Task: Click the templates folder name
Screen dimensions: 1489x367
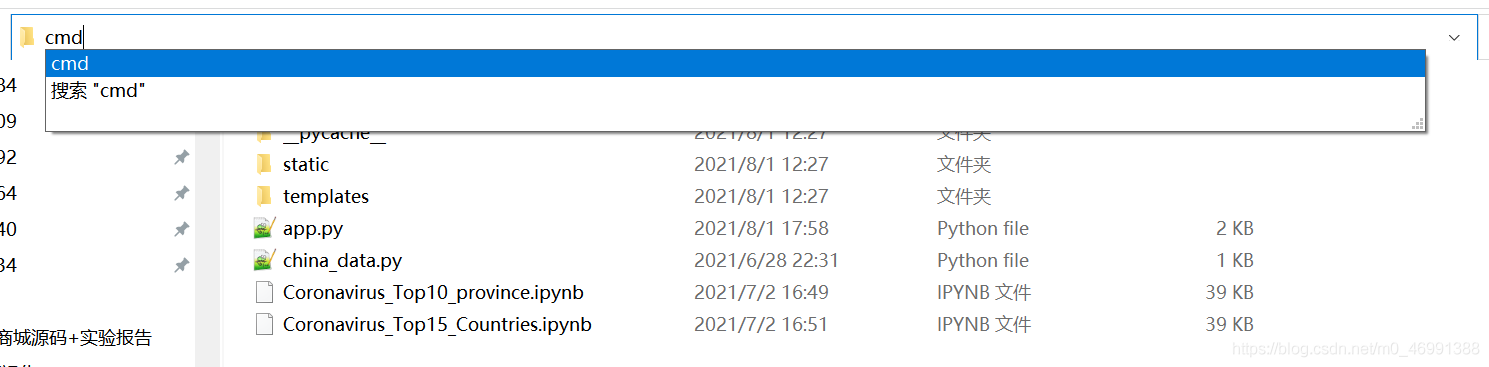Action: (326, 196)
